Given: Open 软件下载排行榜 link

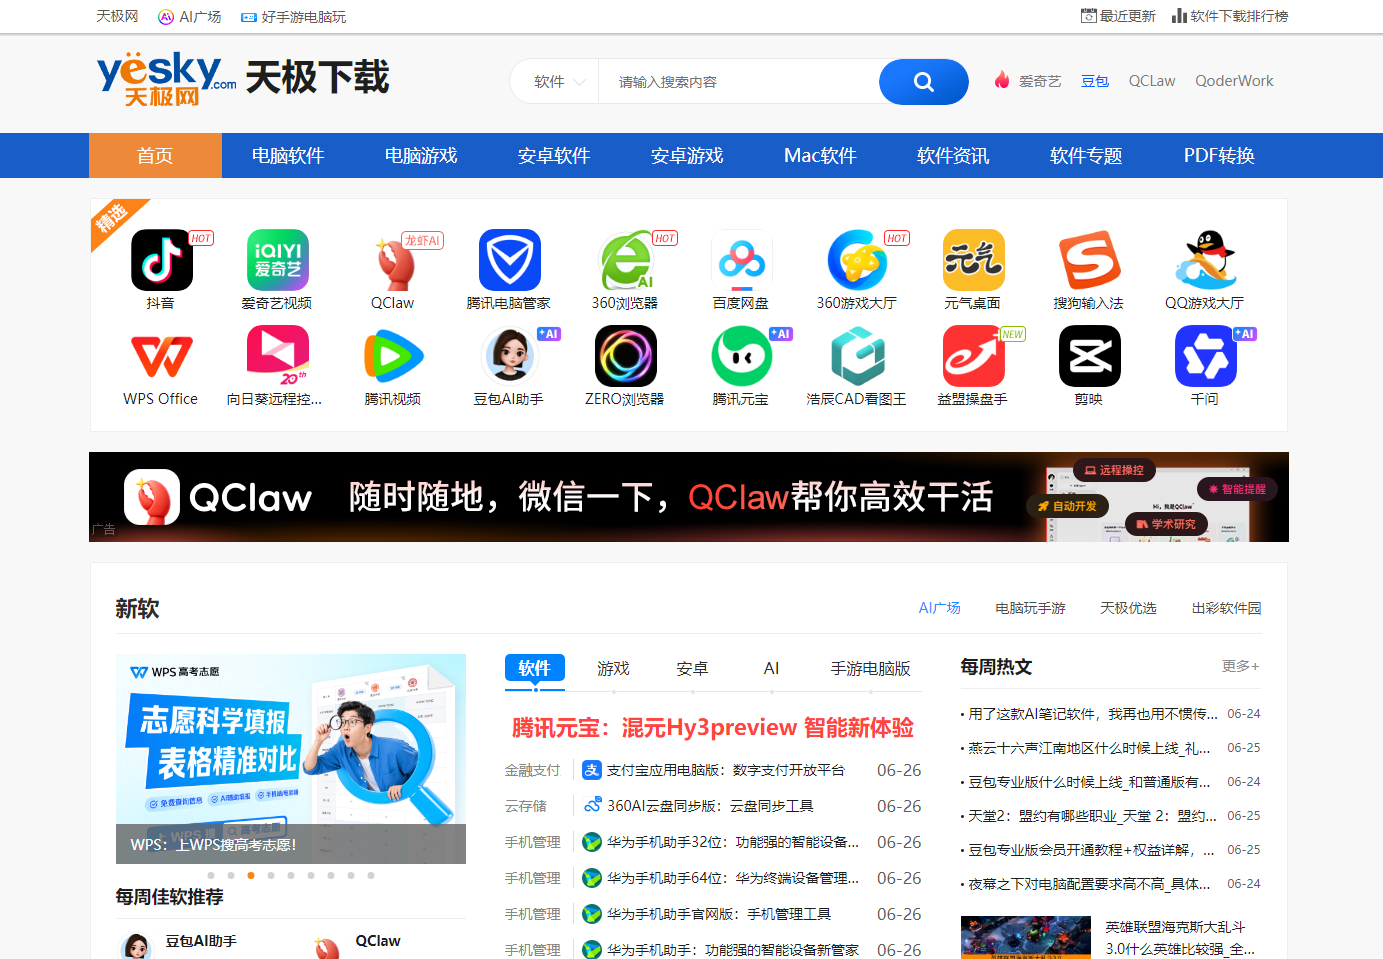Looking at the screenshot, I should pos(1230,16).
